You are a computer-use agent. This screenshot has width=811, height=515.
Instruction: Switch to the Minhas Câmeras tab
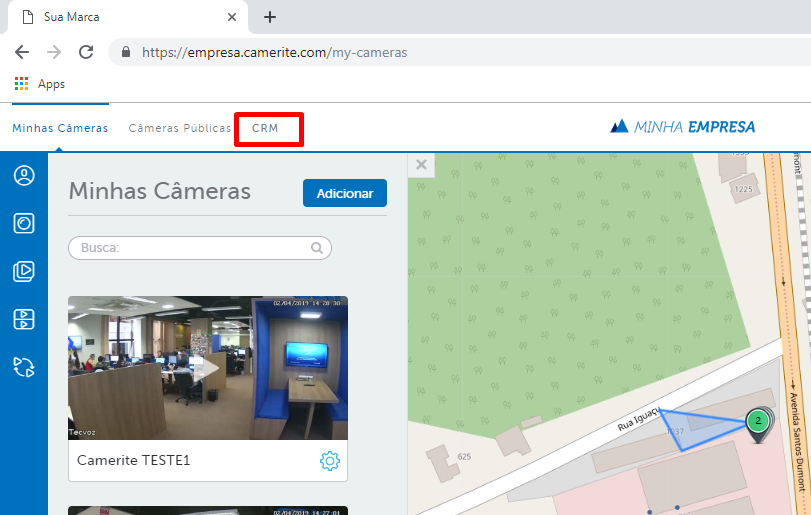60,128
